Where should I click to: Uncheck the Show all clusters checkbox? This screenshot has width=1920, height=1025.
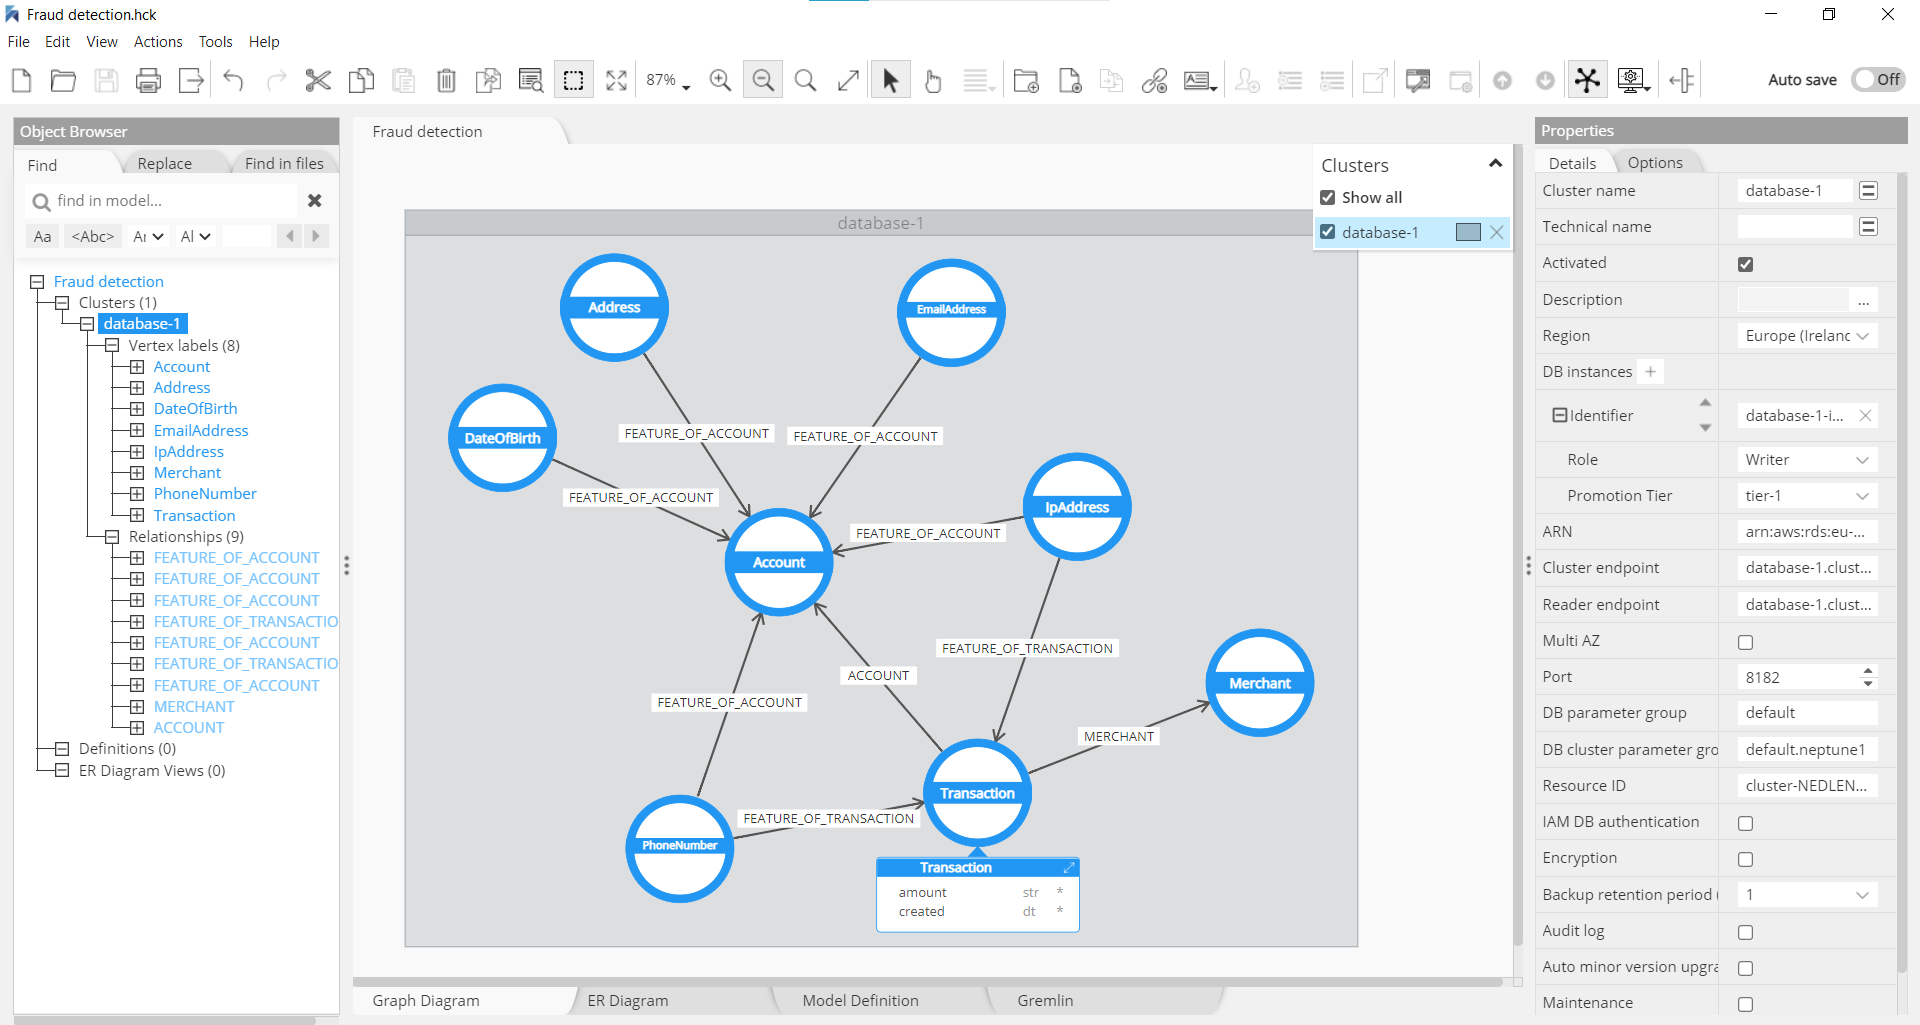point(1328,198)
